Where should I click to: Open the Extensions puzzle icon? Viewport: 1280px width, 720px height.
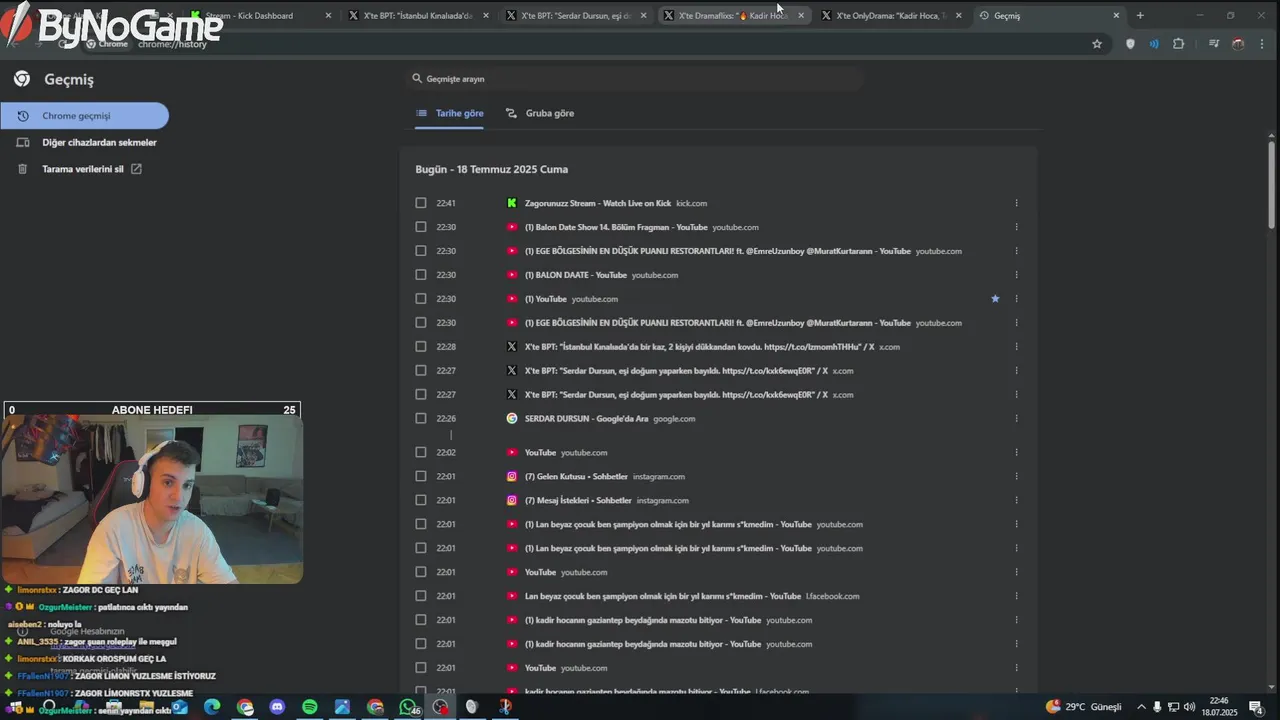click(x=1178, y=44)
